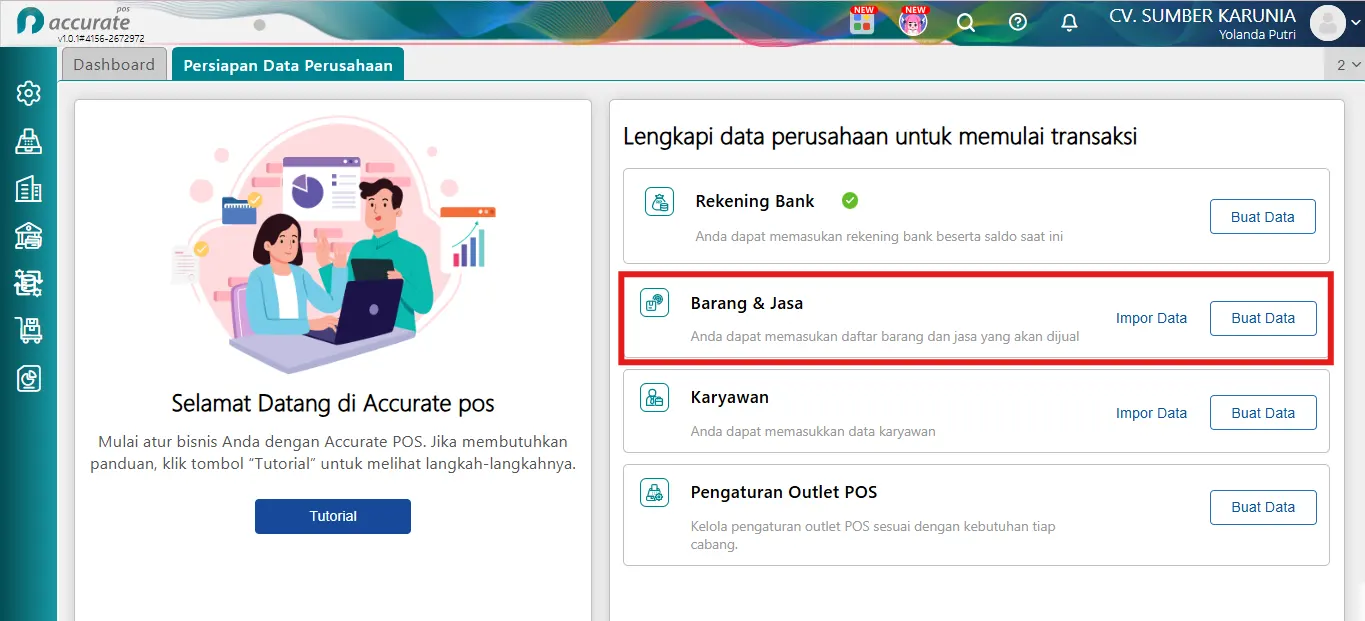The width and height of the screenshot is (1365, 621).
Task: Expand the open tabs counter dropdown
Action: coord(1346,65)
